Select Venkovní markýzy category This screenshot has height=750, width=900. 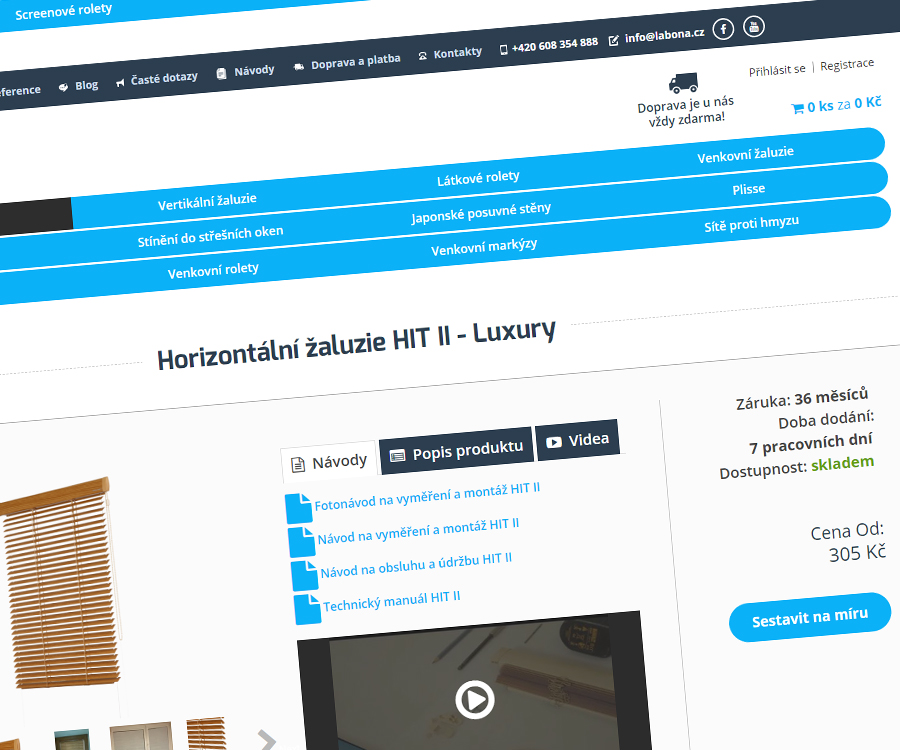coord(484,247)
